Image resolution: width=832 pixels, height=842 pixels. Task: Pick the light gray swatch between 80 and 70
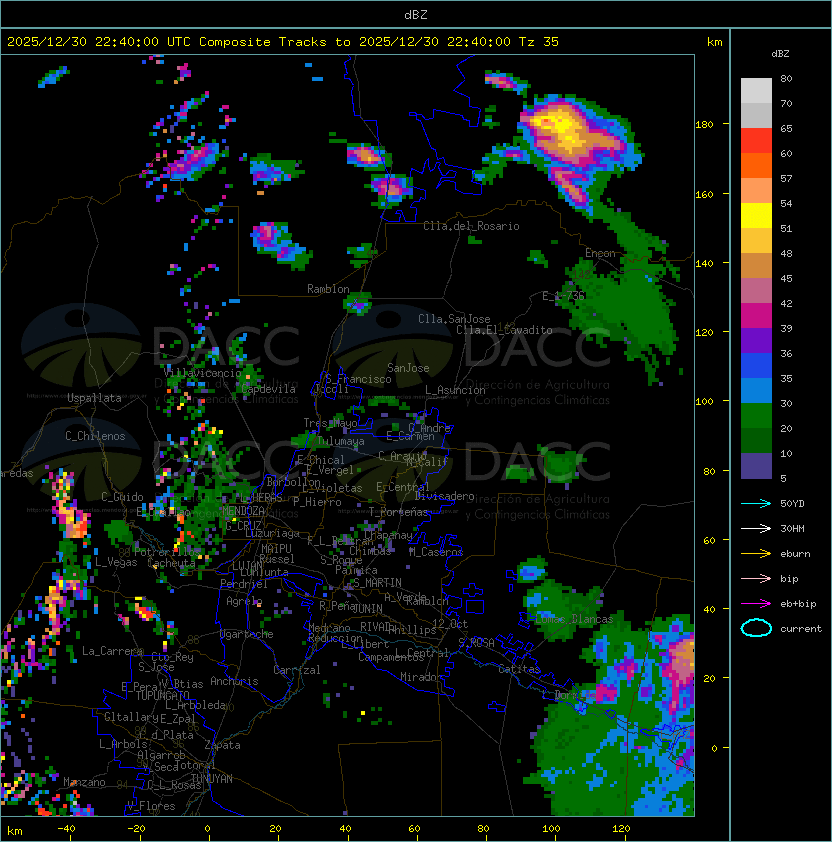point(756,91)
